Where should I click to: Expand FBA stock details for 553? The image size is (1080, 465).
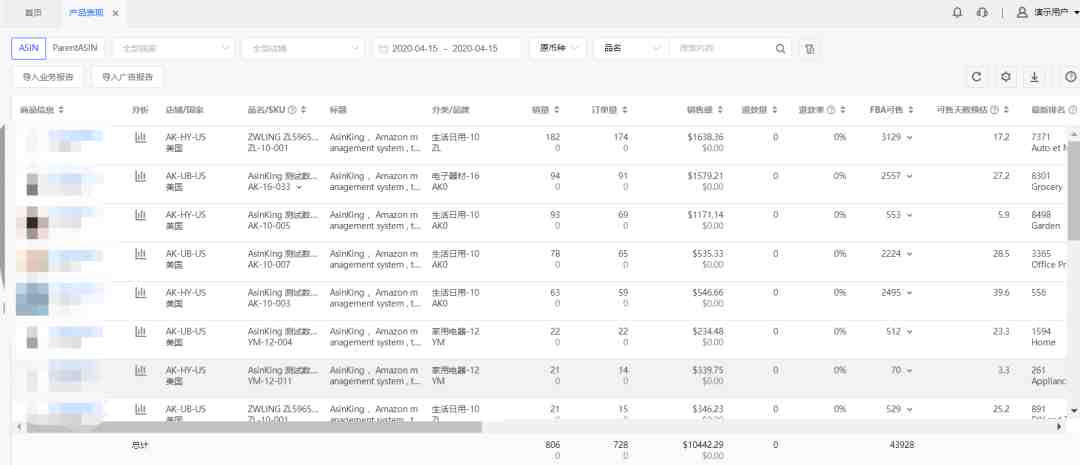pyautogui.click(x=910, y=216)
